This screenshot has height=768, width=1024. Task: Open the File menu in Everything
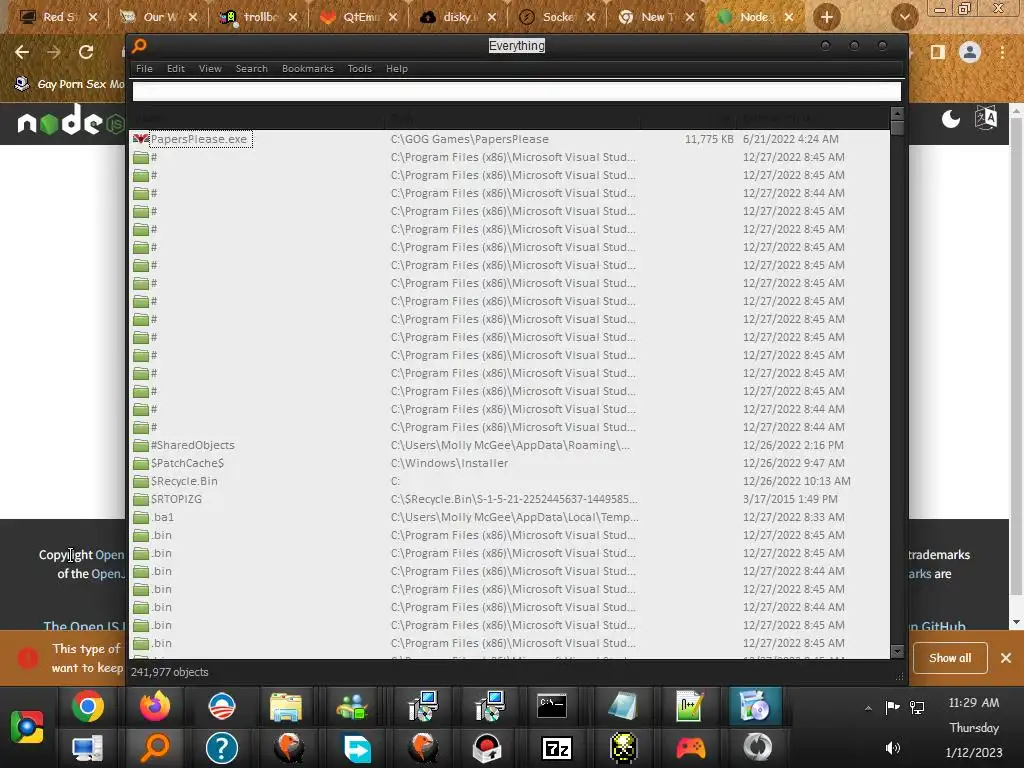pyautogui.click(x=144, y=69)
